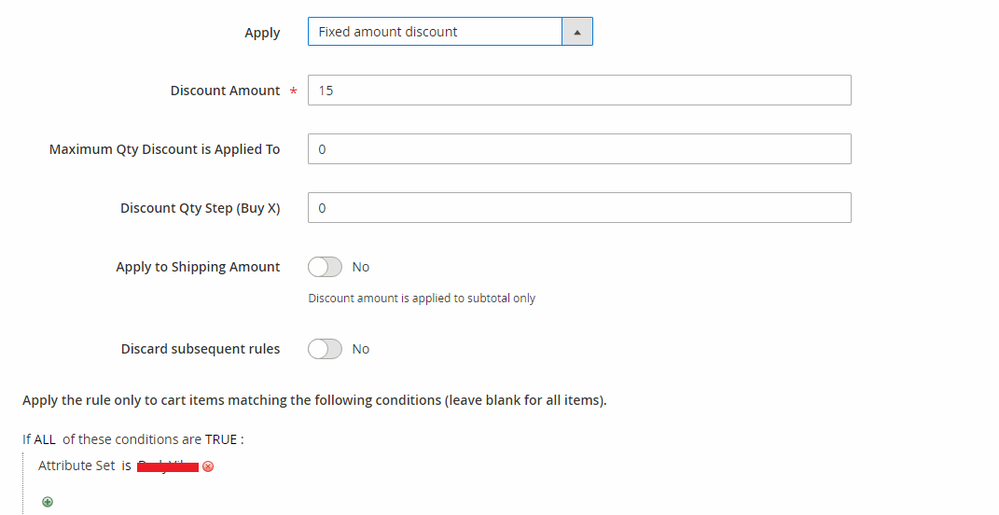This screenshot has width=999, height=515.
Task: Open the Fixed amount discount dropdown
Action: point(435,32)
